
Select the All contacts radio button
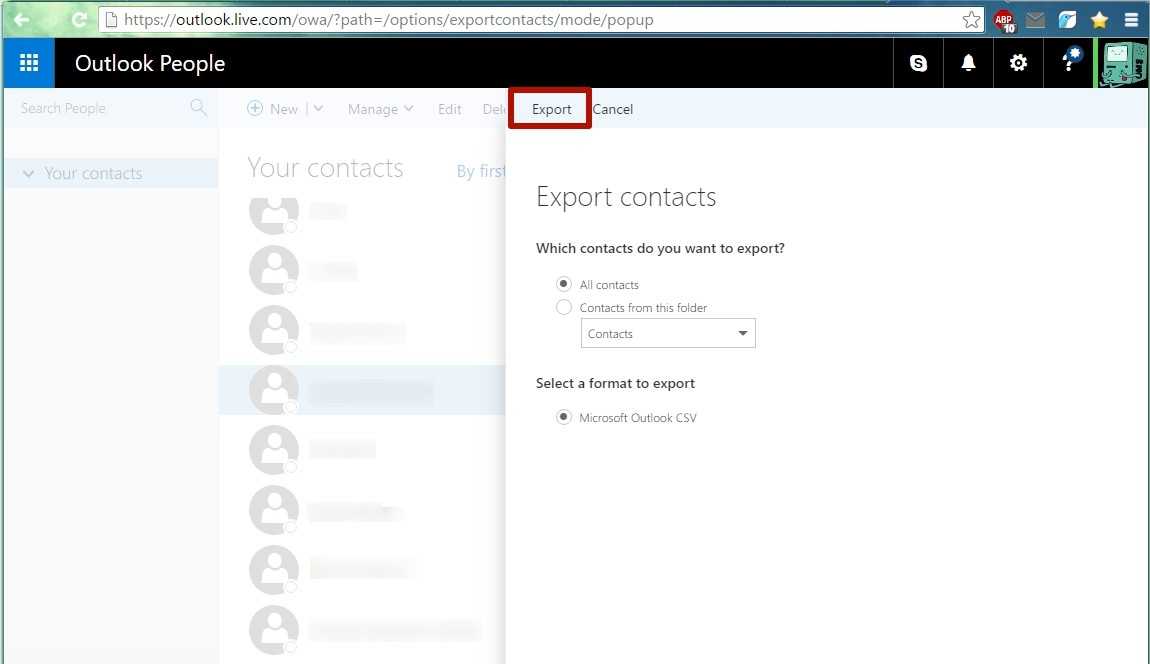[x=564, y=284]
